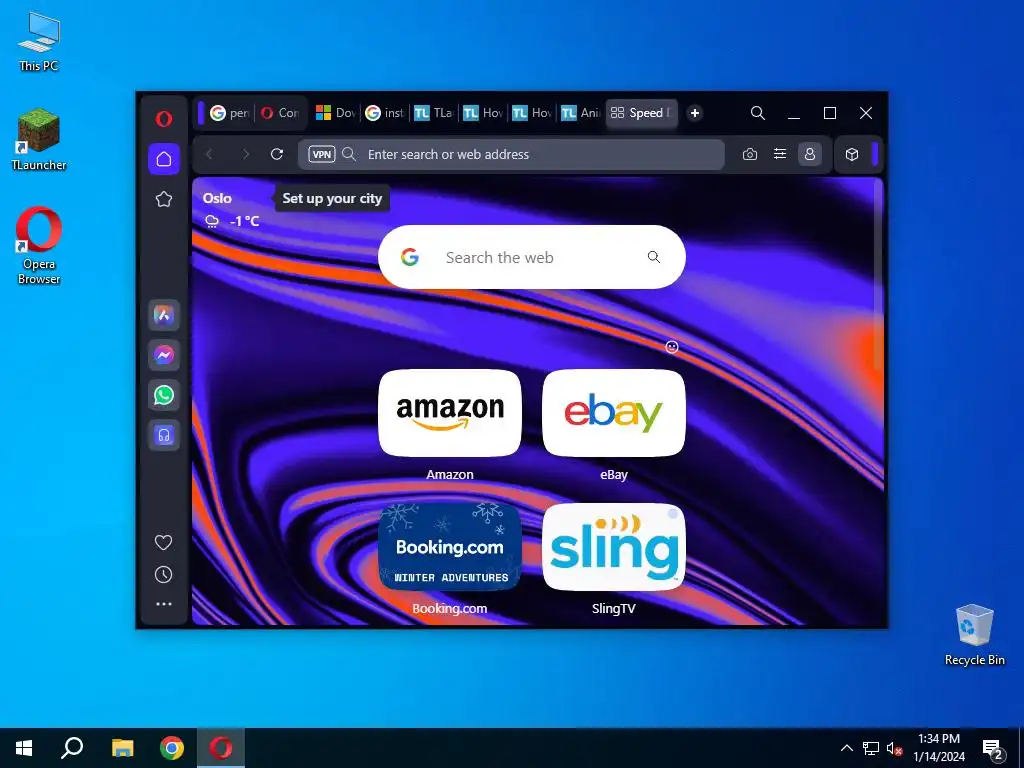The image size is (1024, 768).
Task: Open WhatsApp in the sidebar
Action: click(164, 395)
